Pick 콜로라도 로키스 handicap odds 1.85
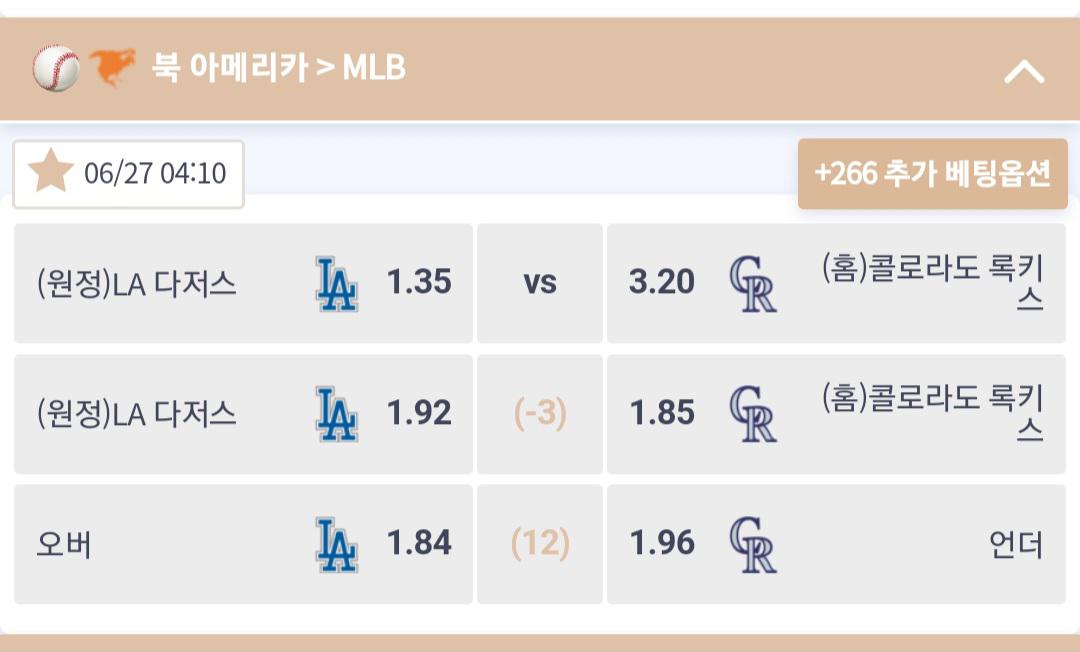 pyautogui.click(x=836, y=414)
